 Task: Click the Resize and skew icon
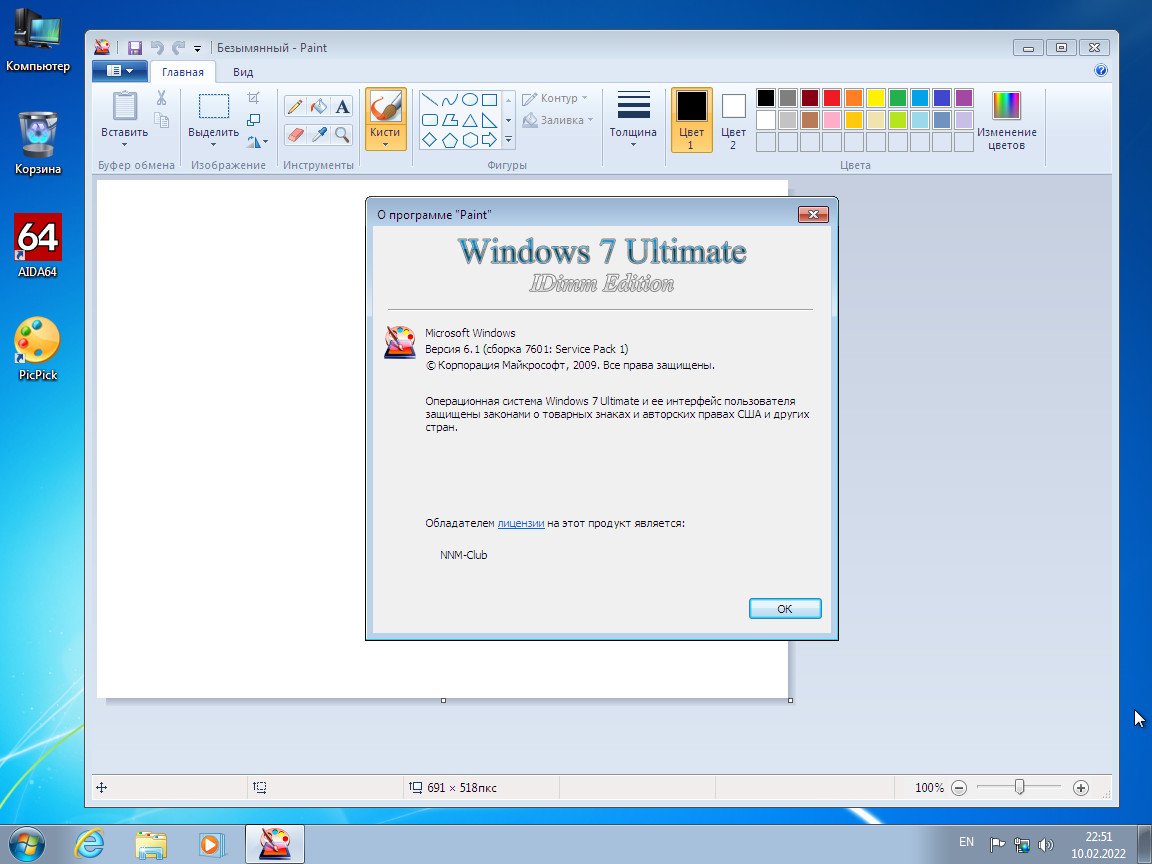[253, 120]
